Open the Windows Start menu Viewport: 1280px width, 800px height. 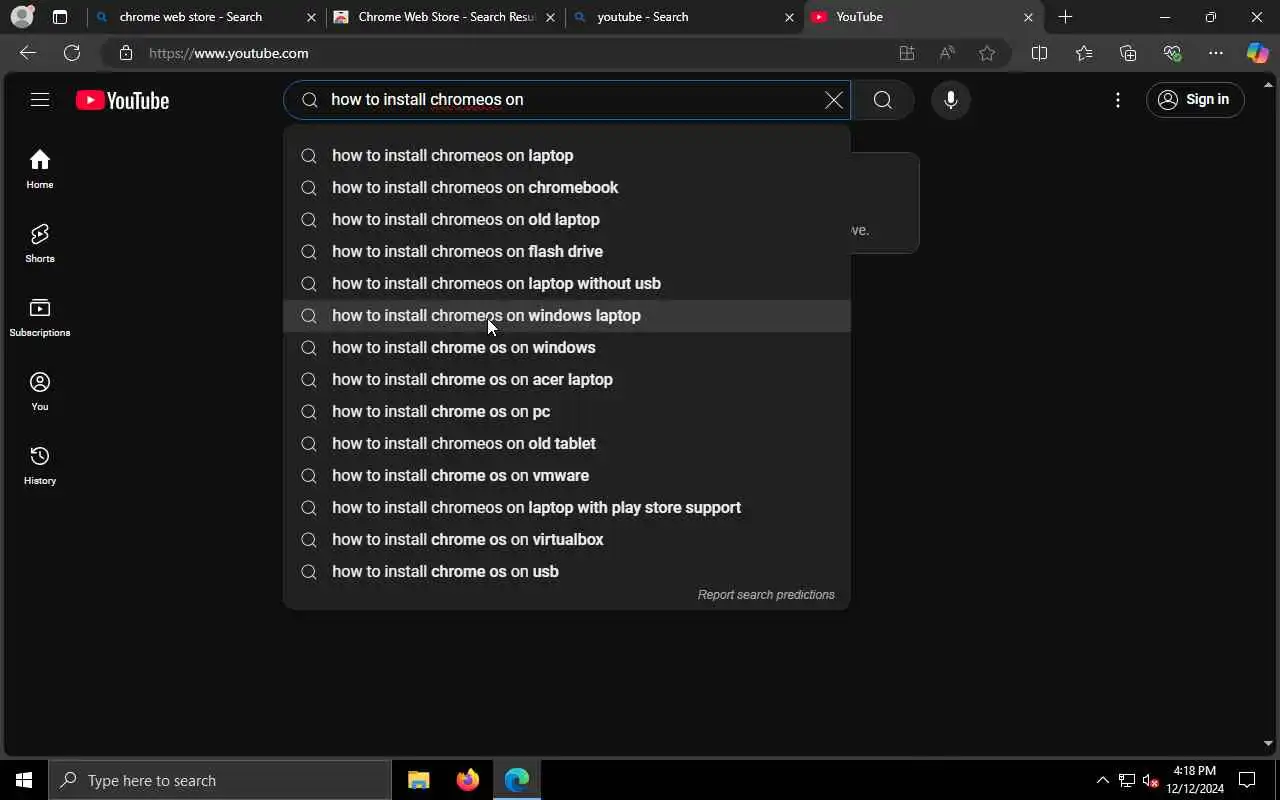click(24, 780)
